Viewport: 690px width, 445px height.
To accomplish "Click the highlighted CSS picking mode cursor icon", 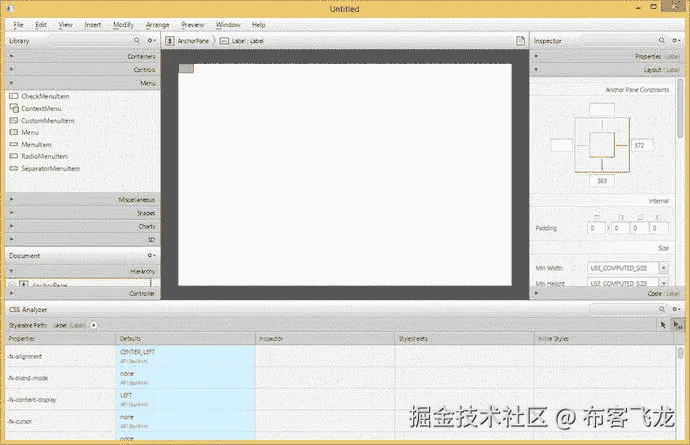I will tap(678, 325).
